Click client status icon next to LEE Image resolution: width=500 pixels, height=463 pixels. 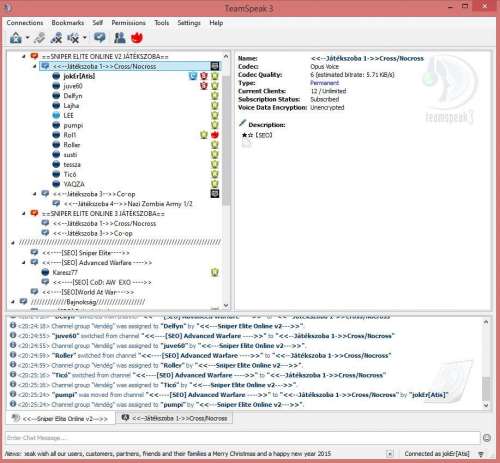(x=56, y=115)
